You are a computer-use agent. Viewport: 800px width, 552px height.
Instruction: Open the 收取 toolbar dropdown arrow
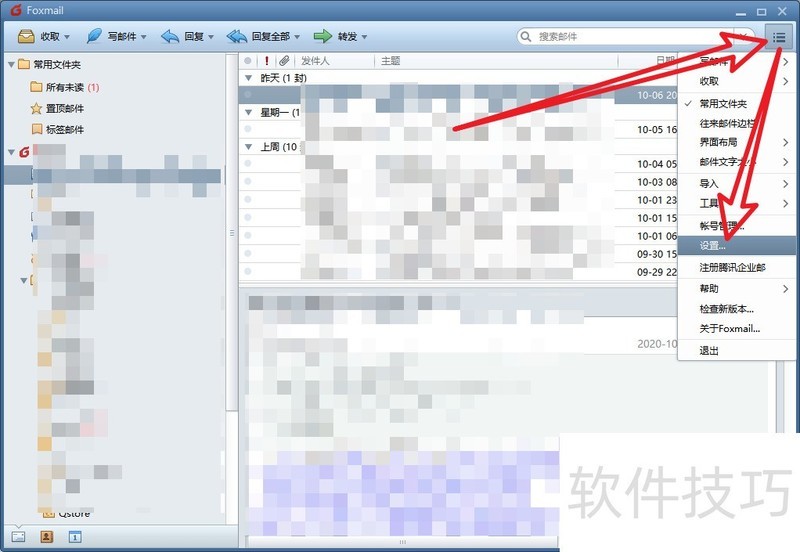(x=67, y=37)
